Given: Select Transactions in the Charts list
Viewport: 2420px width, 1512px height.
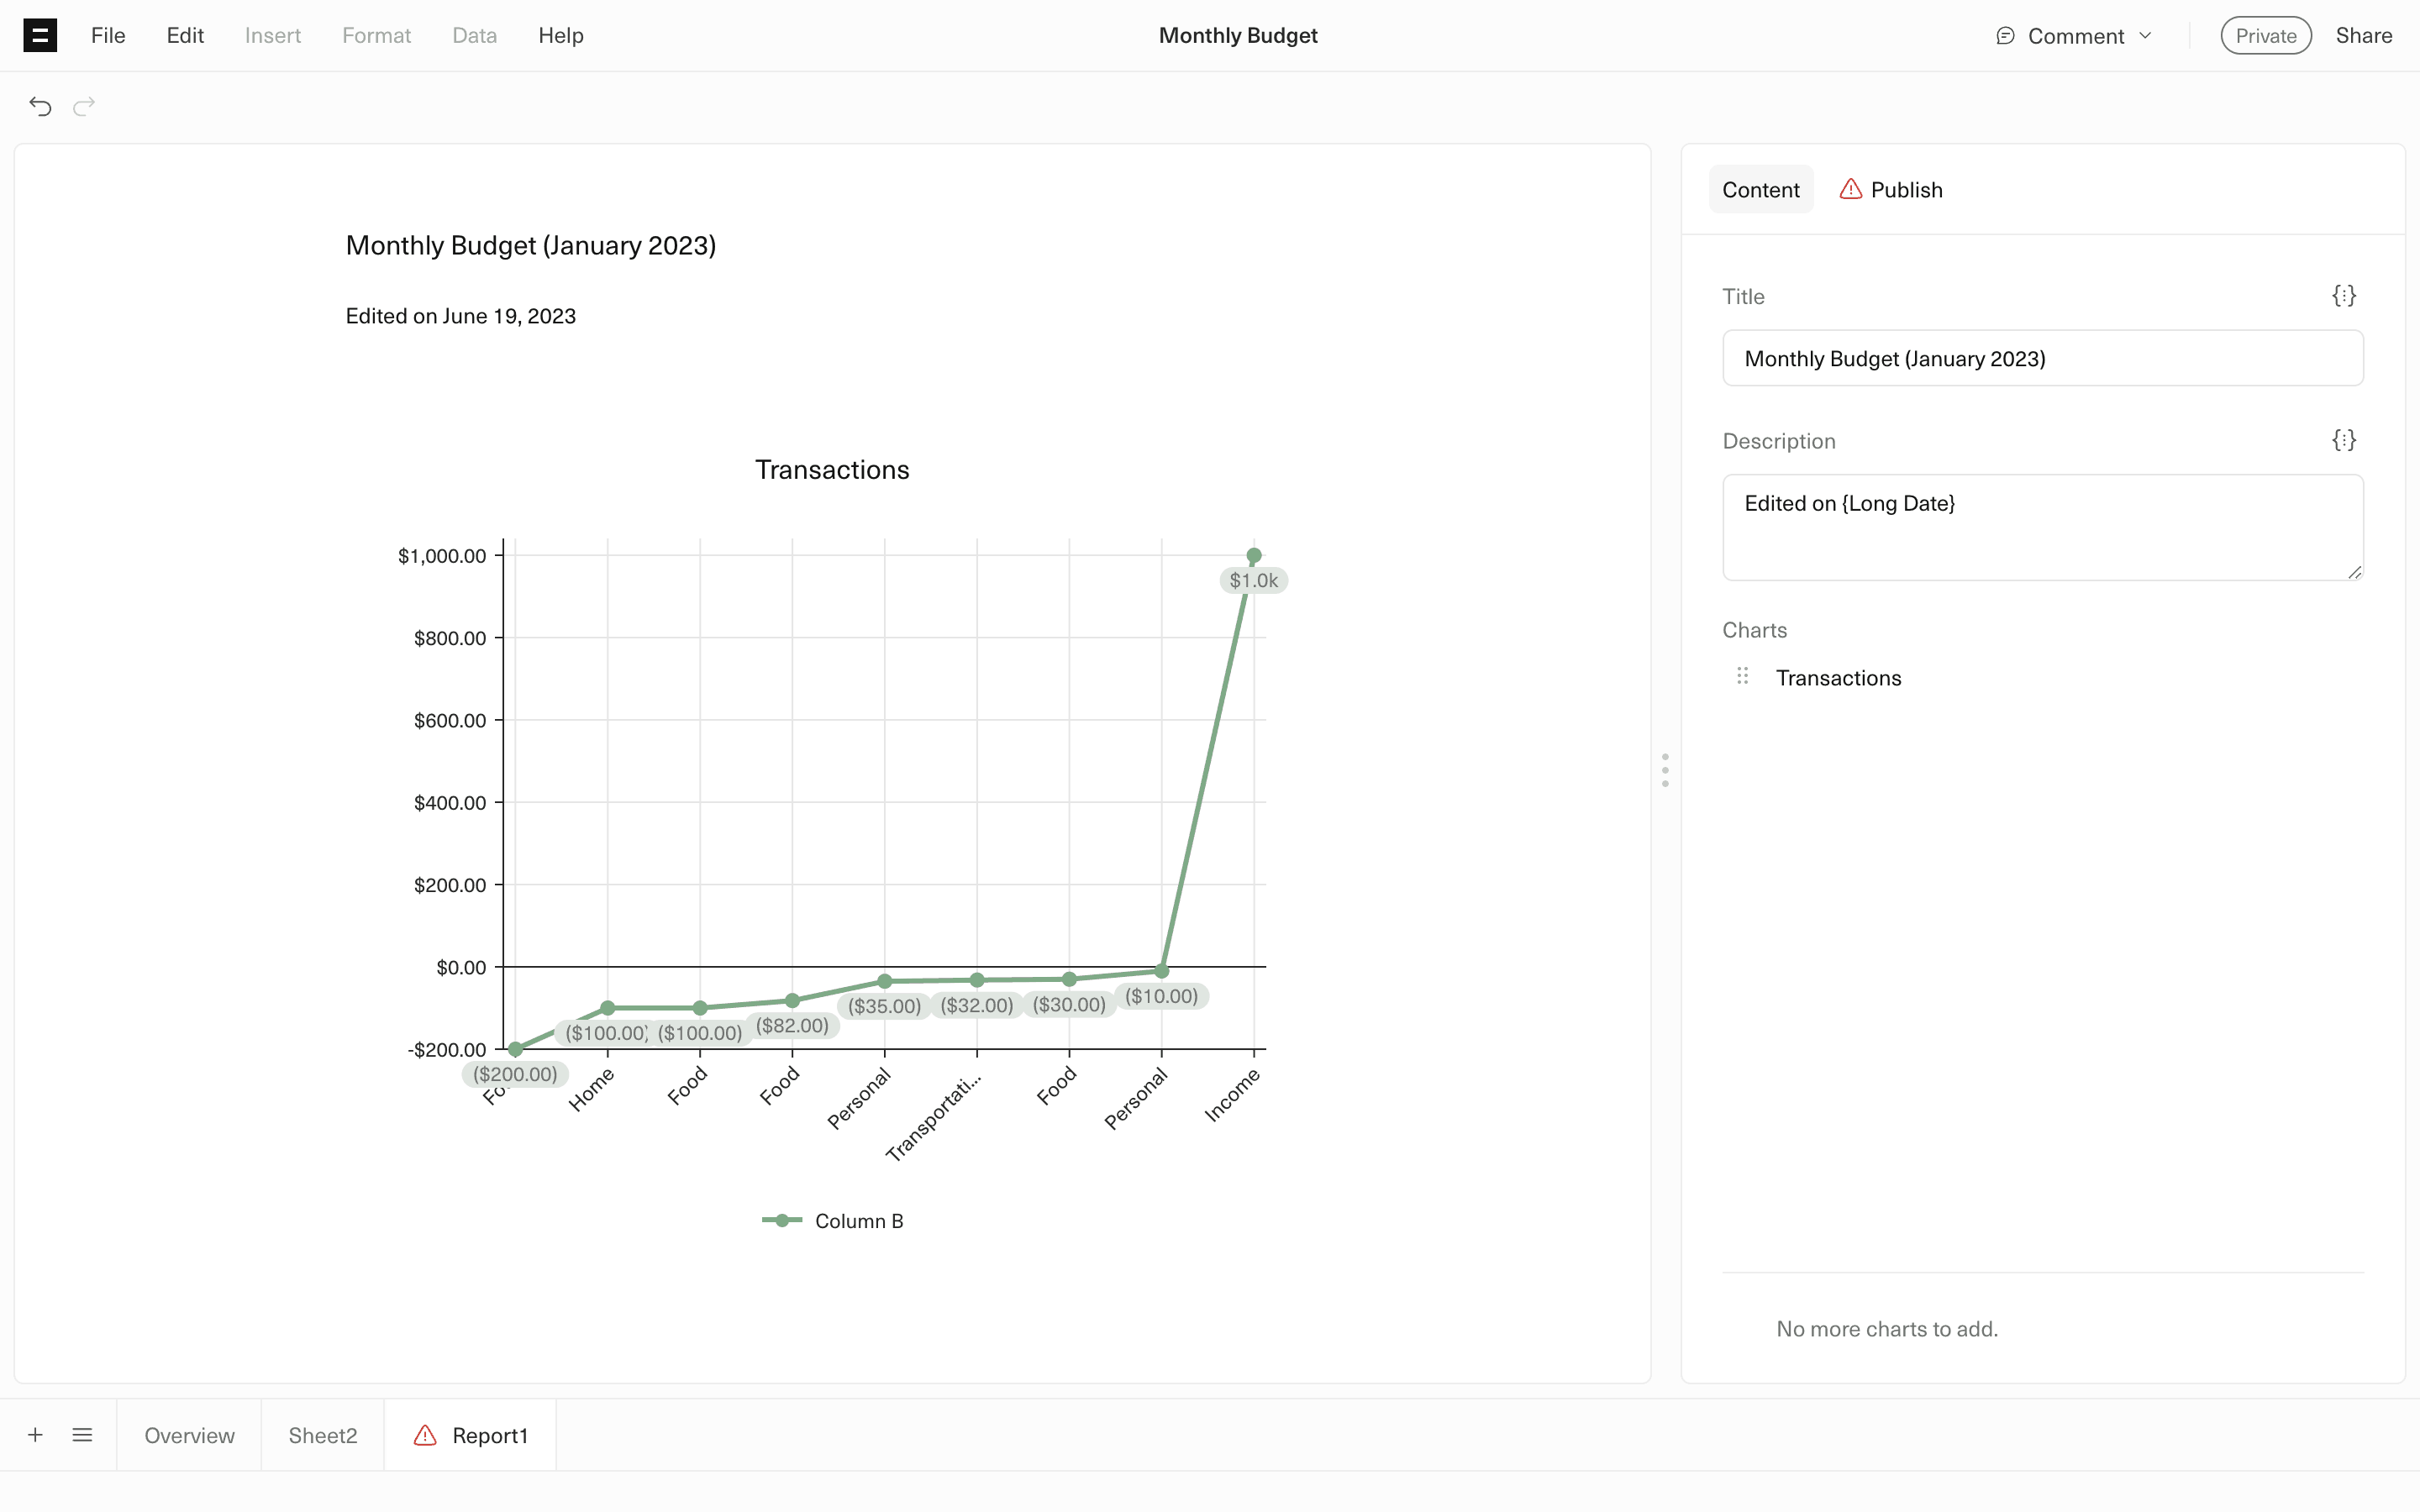Looking at the screenshot, I should click(1838, 678).
